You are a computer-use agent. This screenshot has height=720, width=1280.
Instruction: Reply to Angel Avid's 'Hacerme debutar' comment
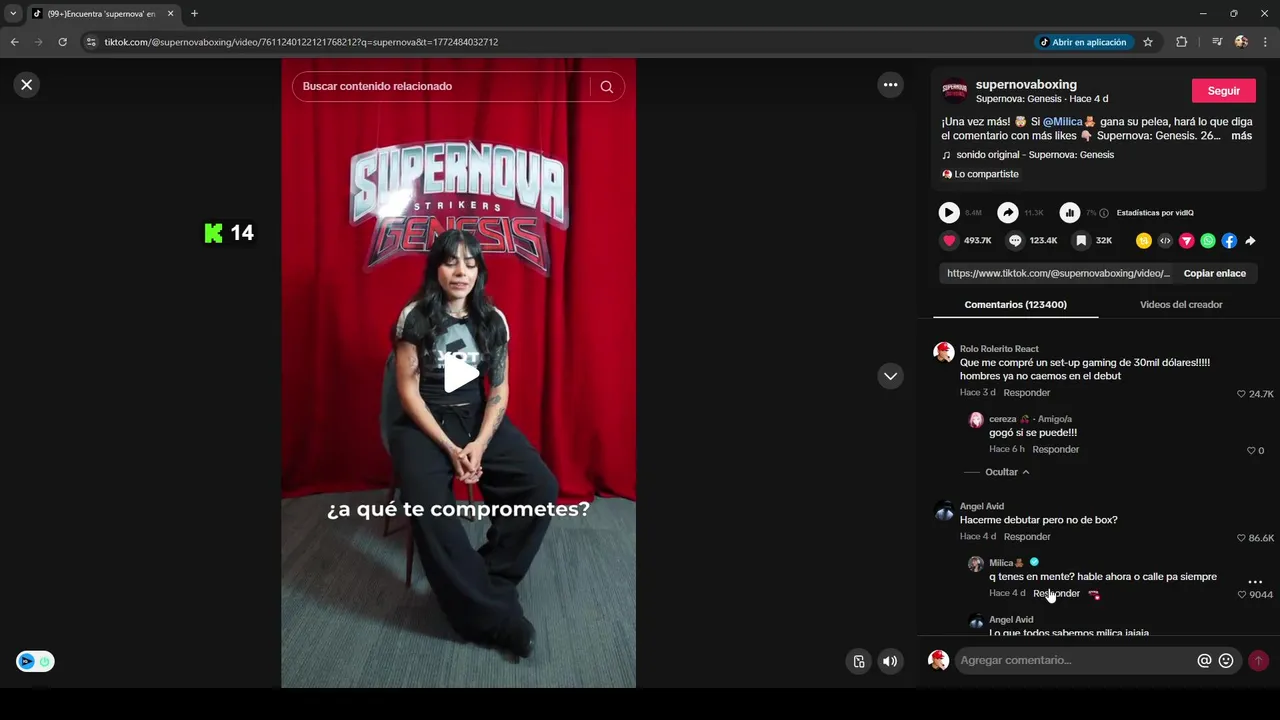pyautogui.click(x=1027, y=537)
